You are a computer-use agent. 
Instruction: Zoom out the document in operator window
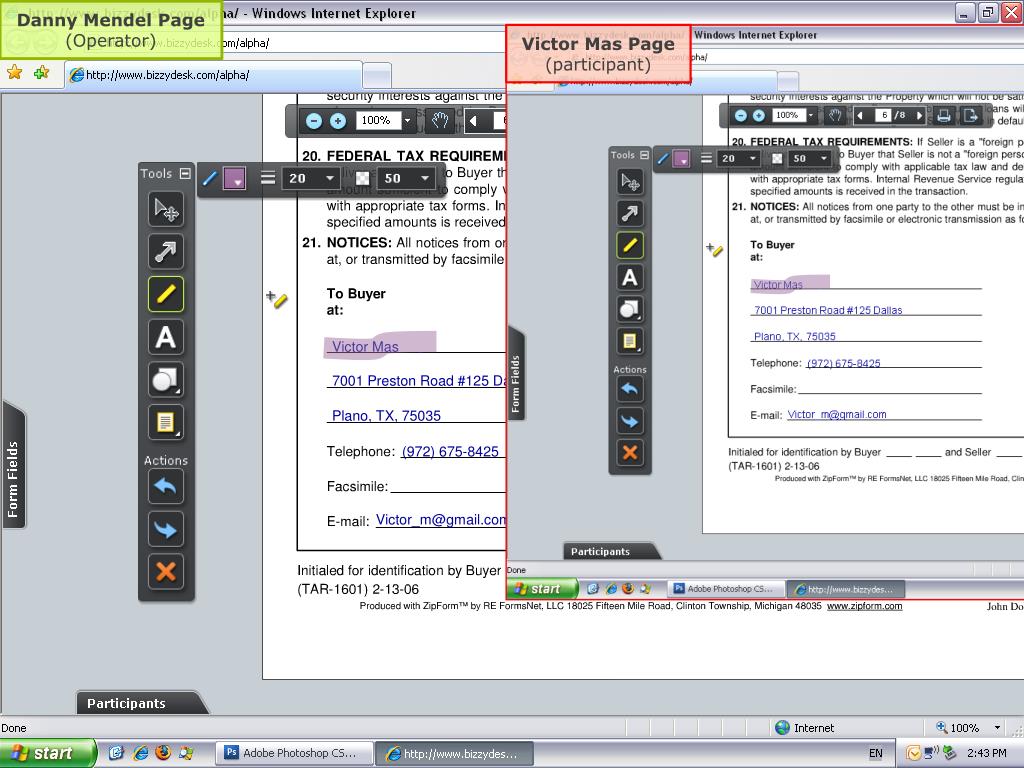(x=314, y=121)
